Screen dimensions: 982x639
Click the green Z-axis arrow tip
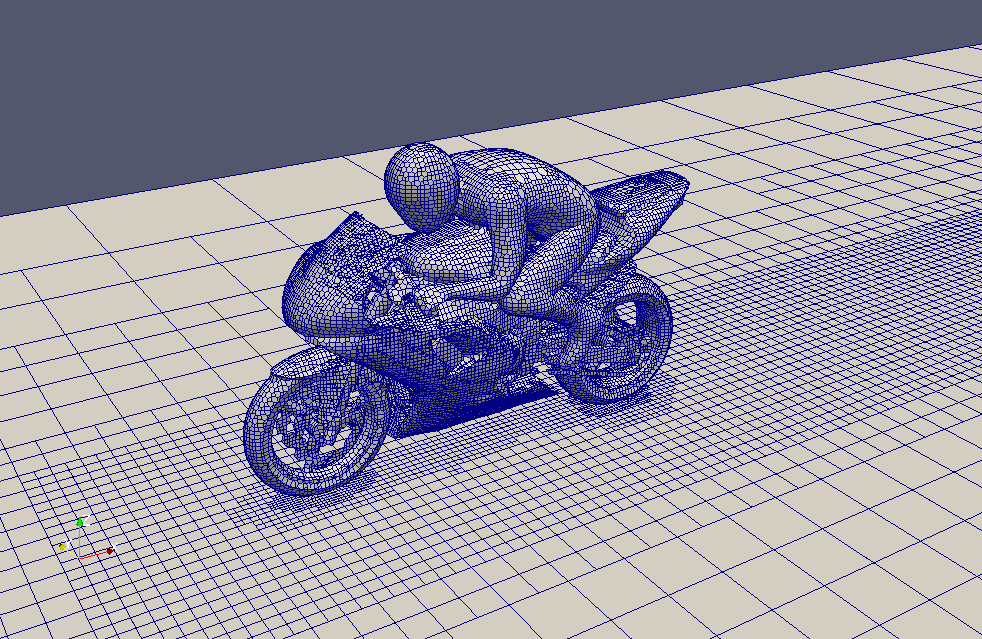pyautogui.click(x=80, y=521)
